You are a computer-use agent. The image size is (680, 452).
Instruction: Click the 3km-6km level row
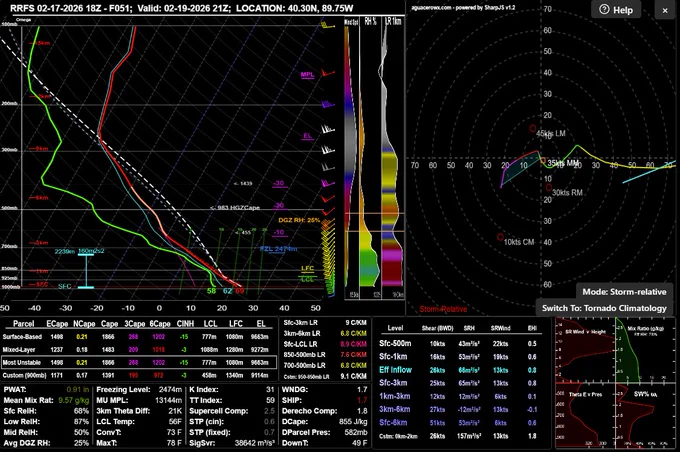point(459,409)
